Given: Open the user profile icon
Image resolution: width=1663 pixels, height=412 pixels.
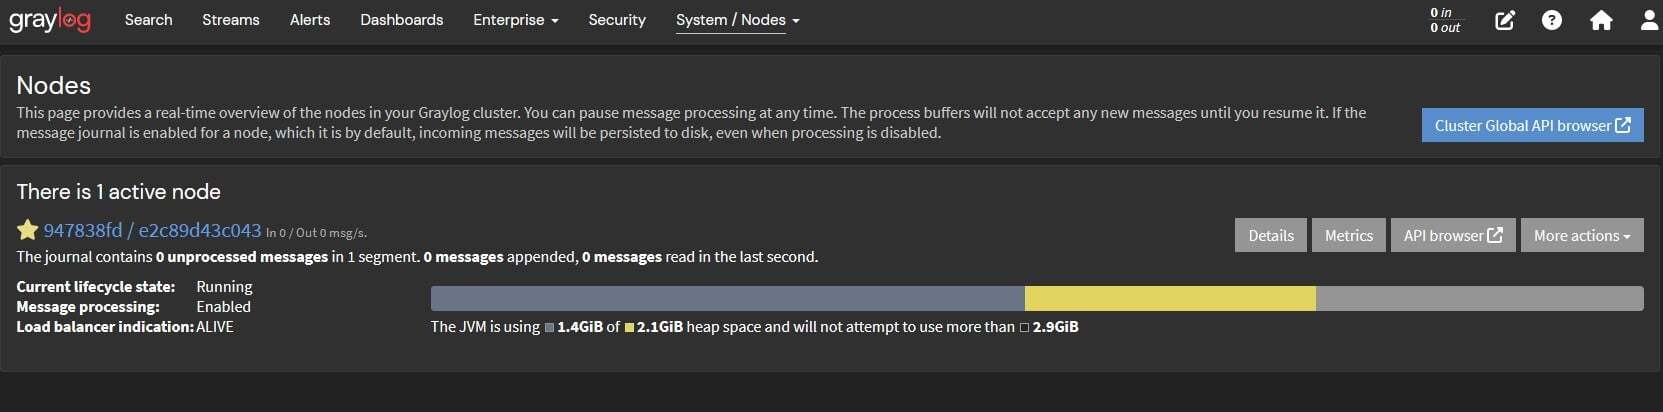Looking at the screenshot, I should click(x=1649, y=20).
